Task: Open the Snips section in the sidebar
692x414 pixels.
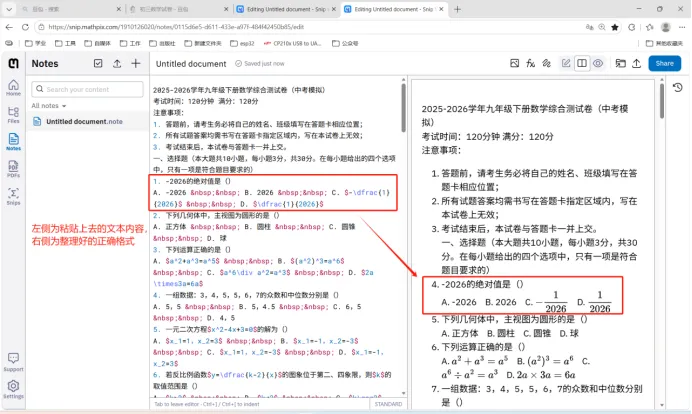Action: [13, 196]
